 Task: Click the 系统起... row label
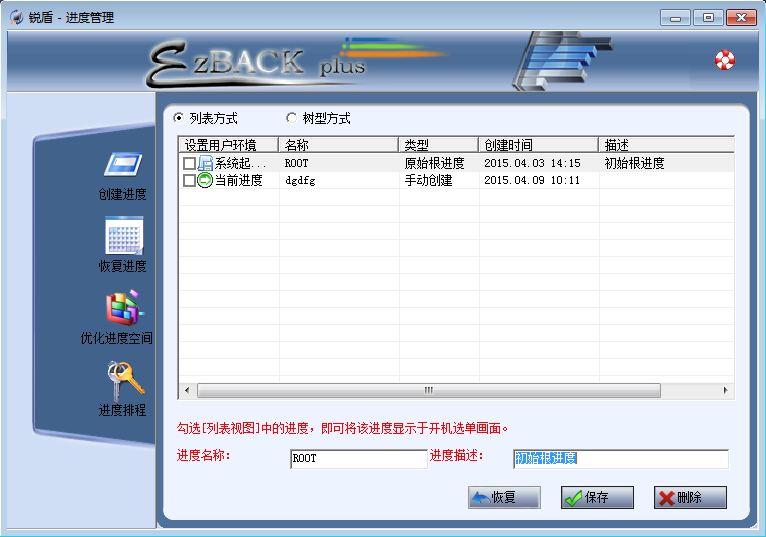click(240, 163)
